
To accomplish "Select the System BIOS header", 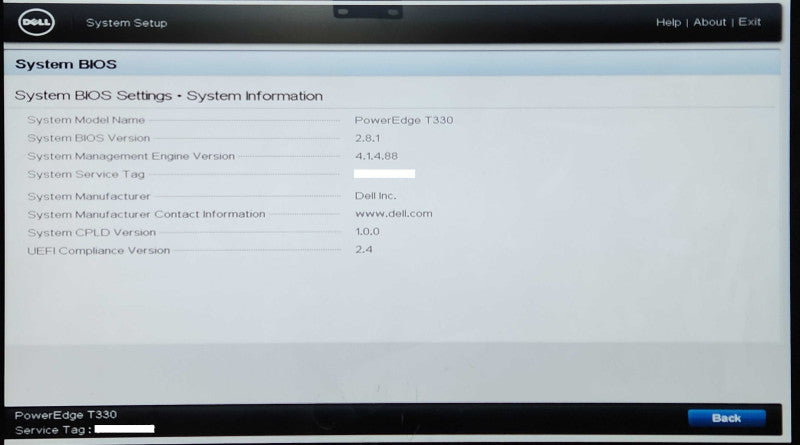I will coord(66,64).
